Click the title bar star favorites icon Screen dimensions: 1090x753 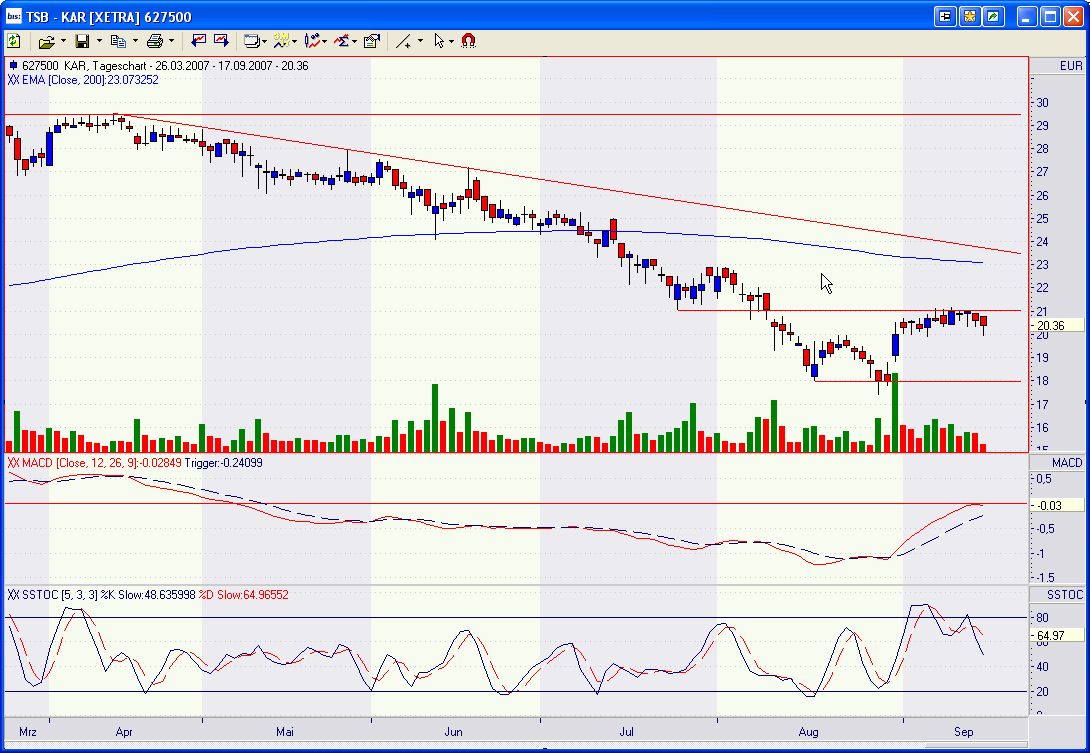[969, 16]
